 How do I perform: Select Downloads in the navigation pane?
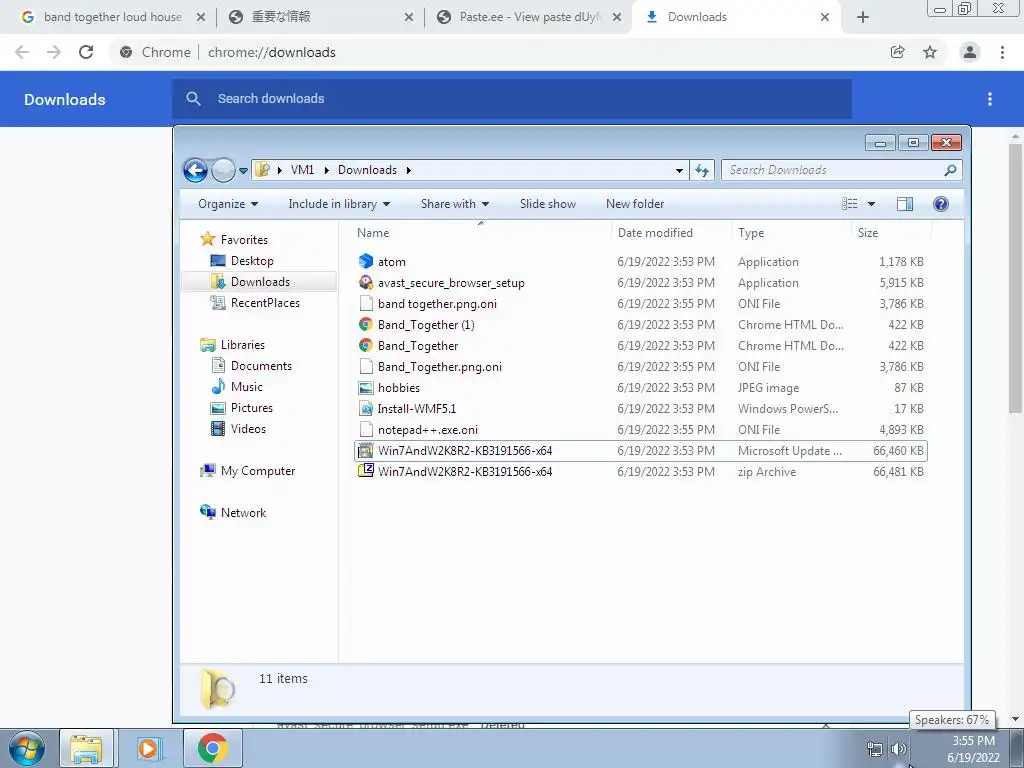260,281
